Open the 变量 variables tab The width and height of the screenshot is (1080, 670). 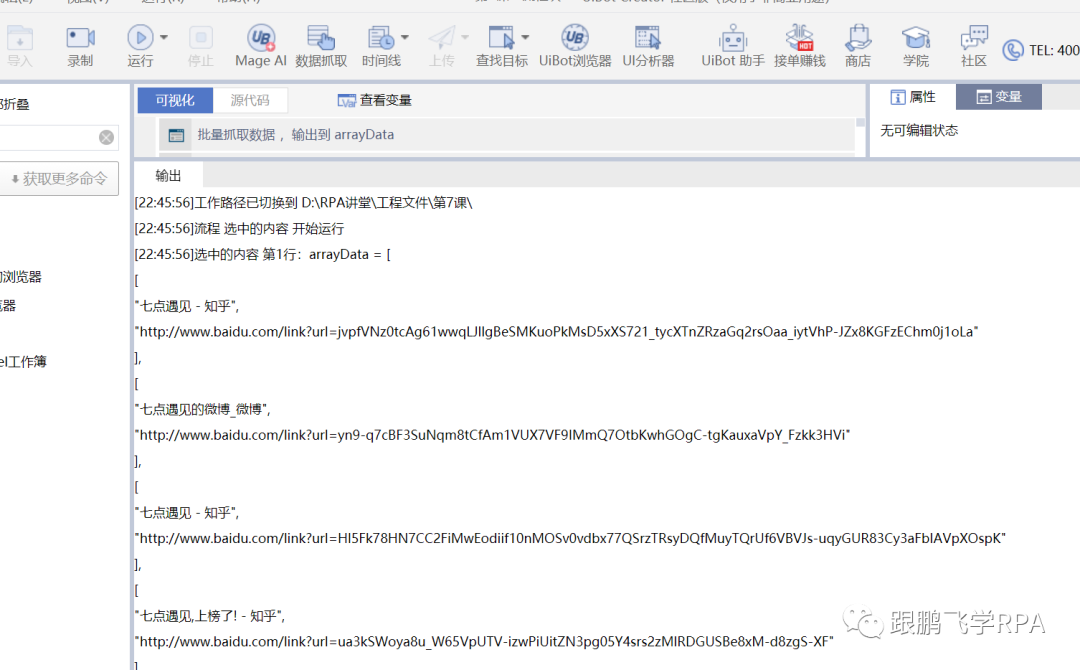[x=999, y=97]
